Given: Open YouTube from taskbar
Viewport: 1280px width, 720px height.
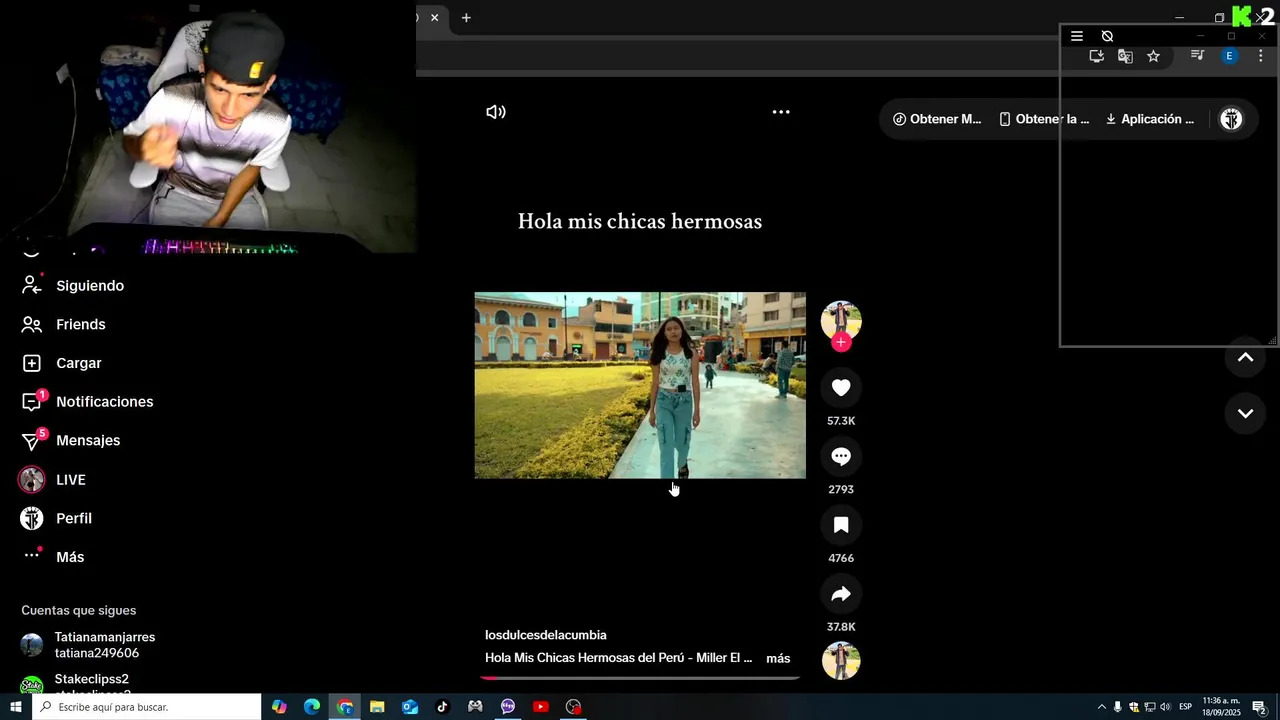Looking at the screenshot, I should tap(541, 707).
